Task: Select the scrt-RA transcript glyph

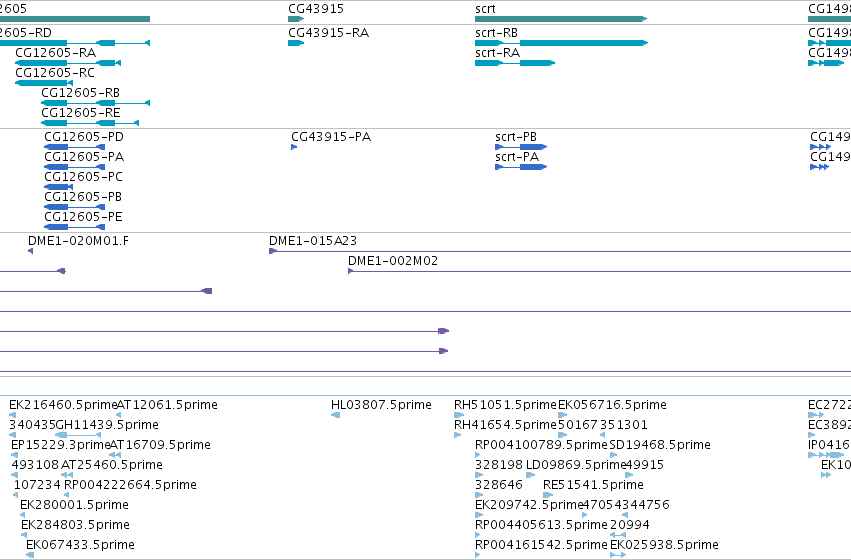Action: (x=515, y=63)
